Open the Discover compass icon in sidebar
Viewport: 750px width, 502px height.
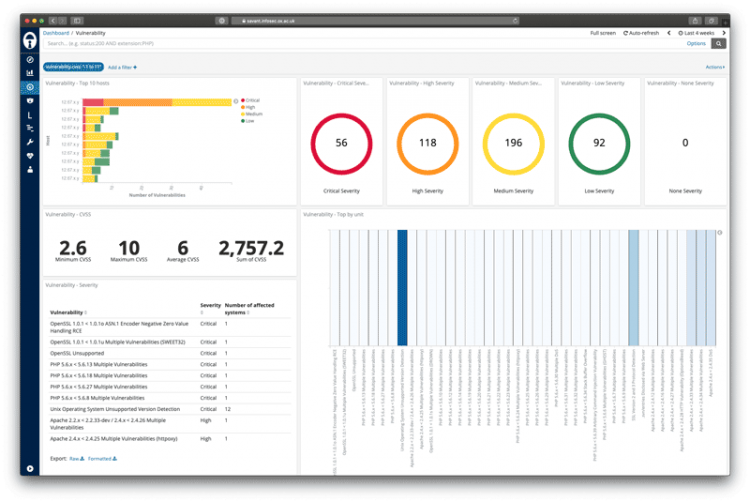coord(30,60)
